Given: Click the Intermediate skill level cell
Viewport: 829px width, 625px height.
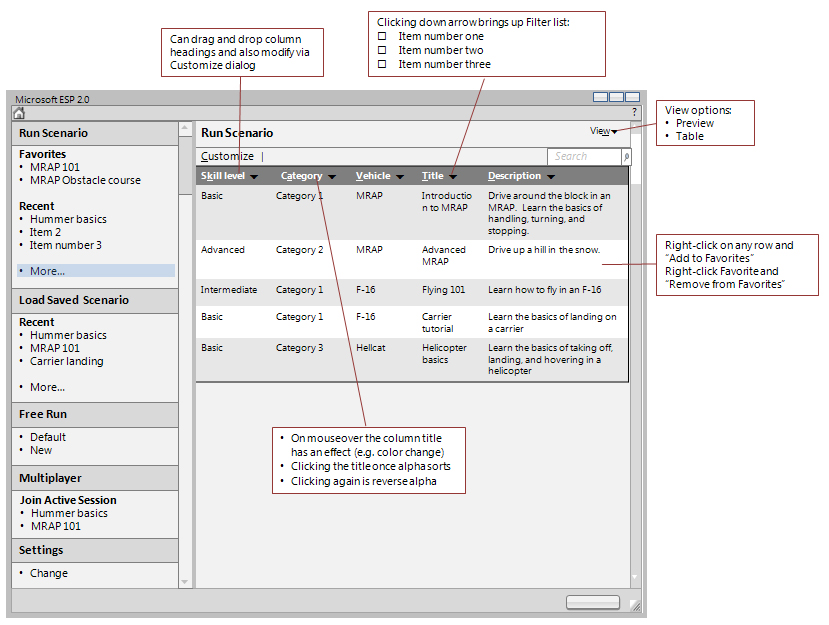Looking at the screenshot, I should coord(228,290).
